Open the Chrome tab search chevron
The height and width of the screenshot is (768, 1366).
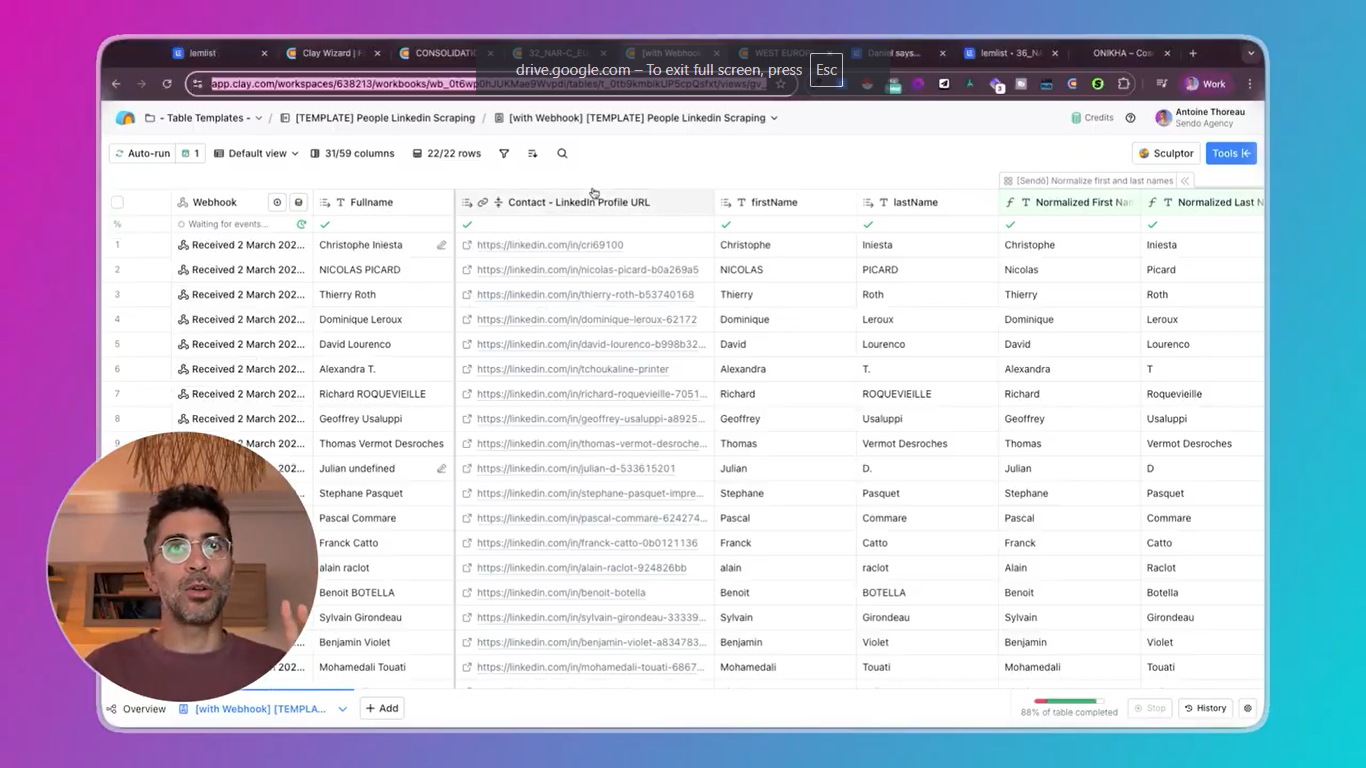1250,53
